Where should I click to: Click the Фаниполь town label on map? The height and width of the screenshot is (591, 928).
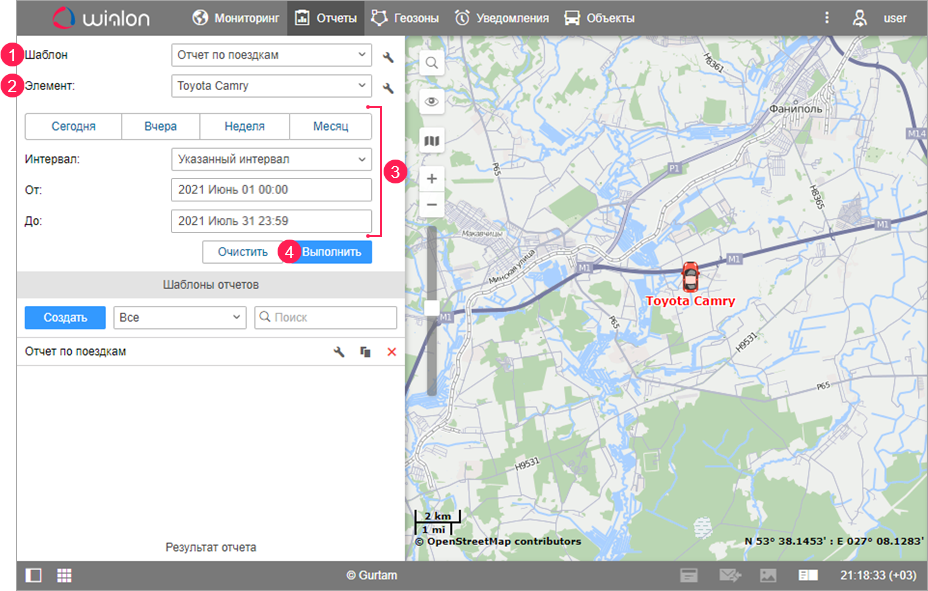coord(795,109)
